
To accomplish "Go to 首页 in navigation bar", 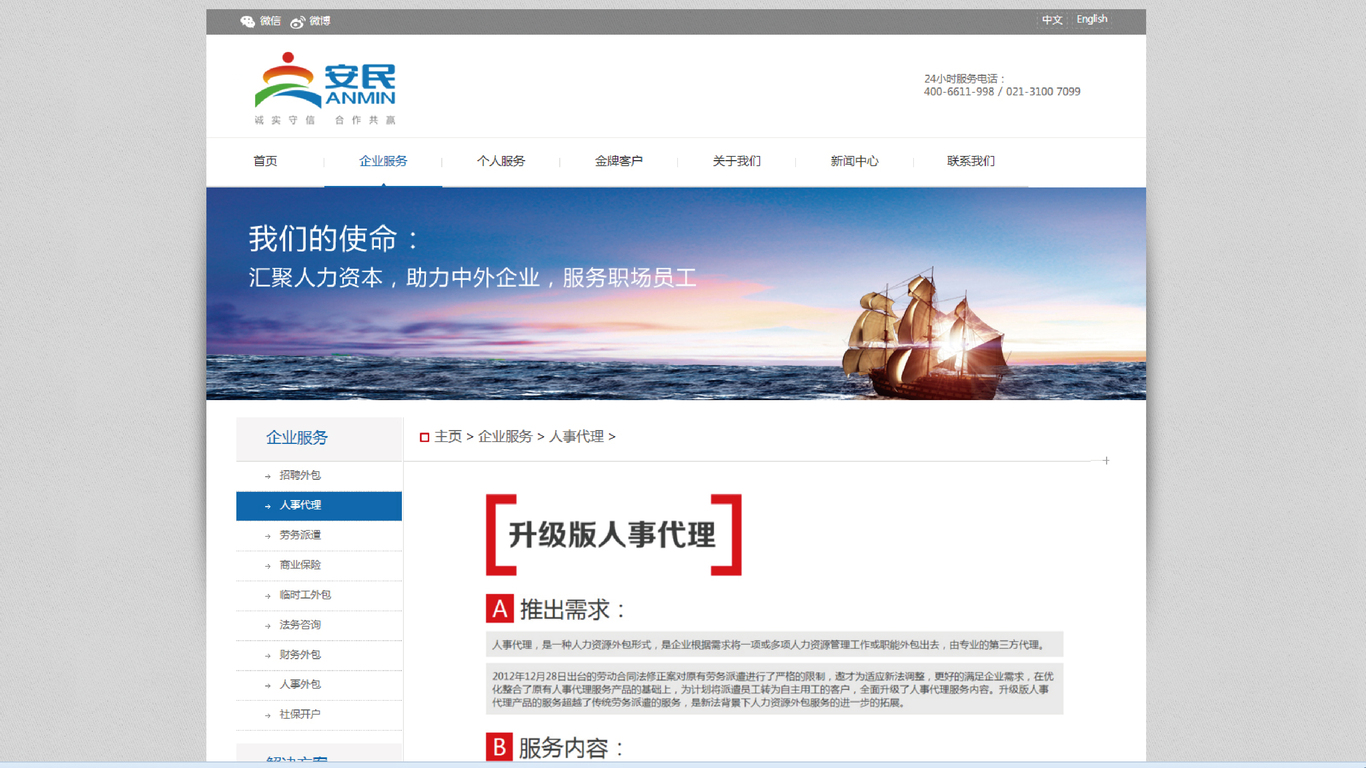I will (x=265, y=161).
